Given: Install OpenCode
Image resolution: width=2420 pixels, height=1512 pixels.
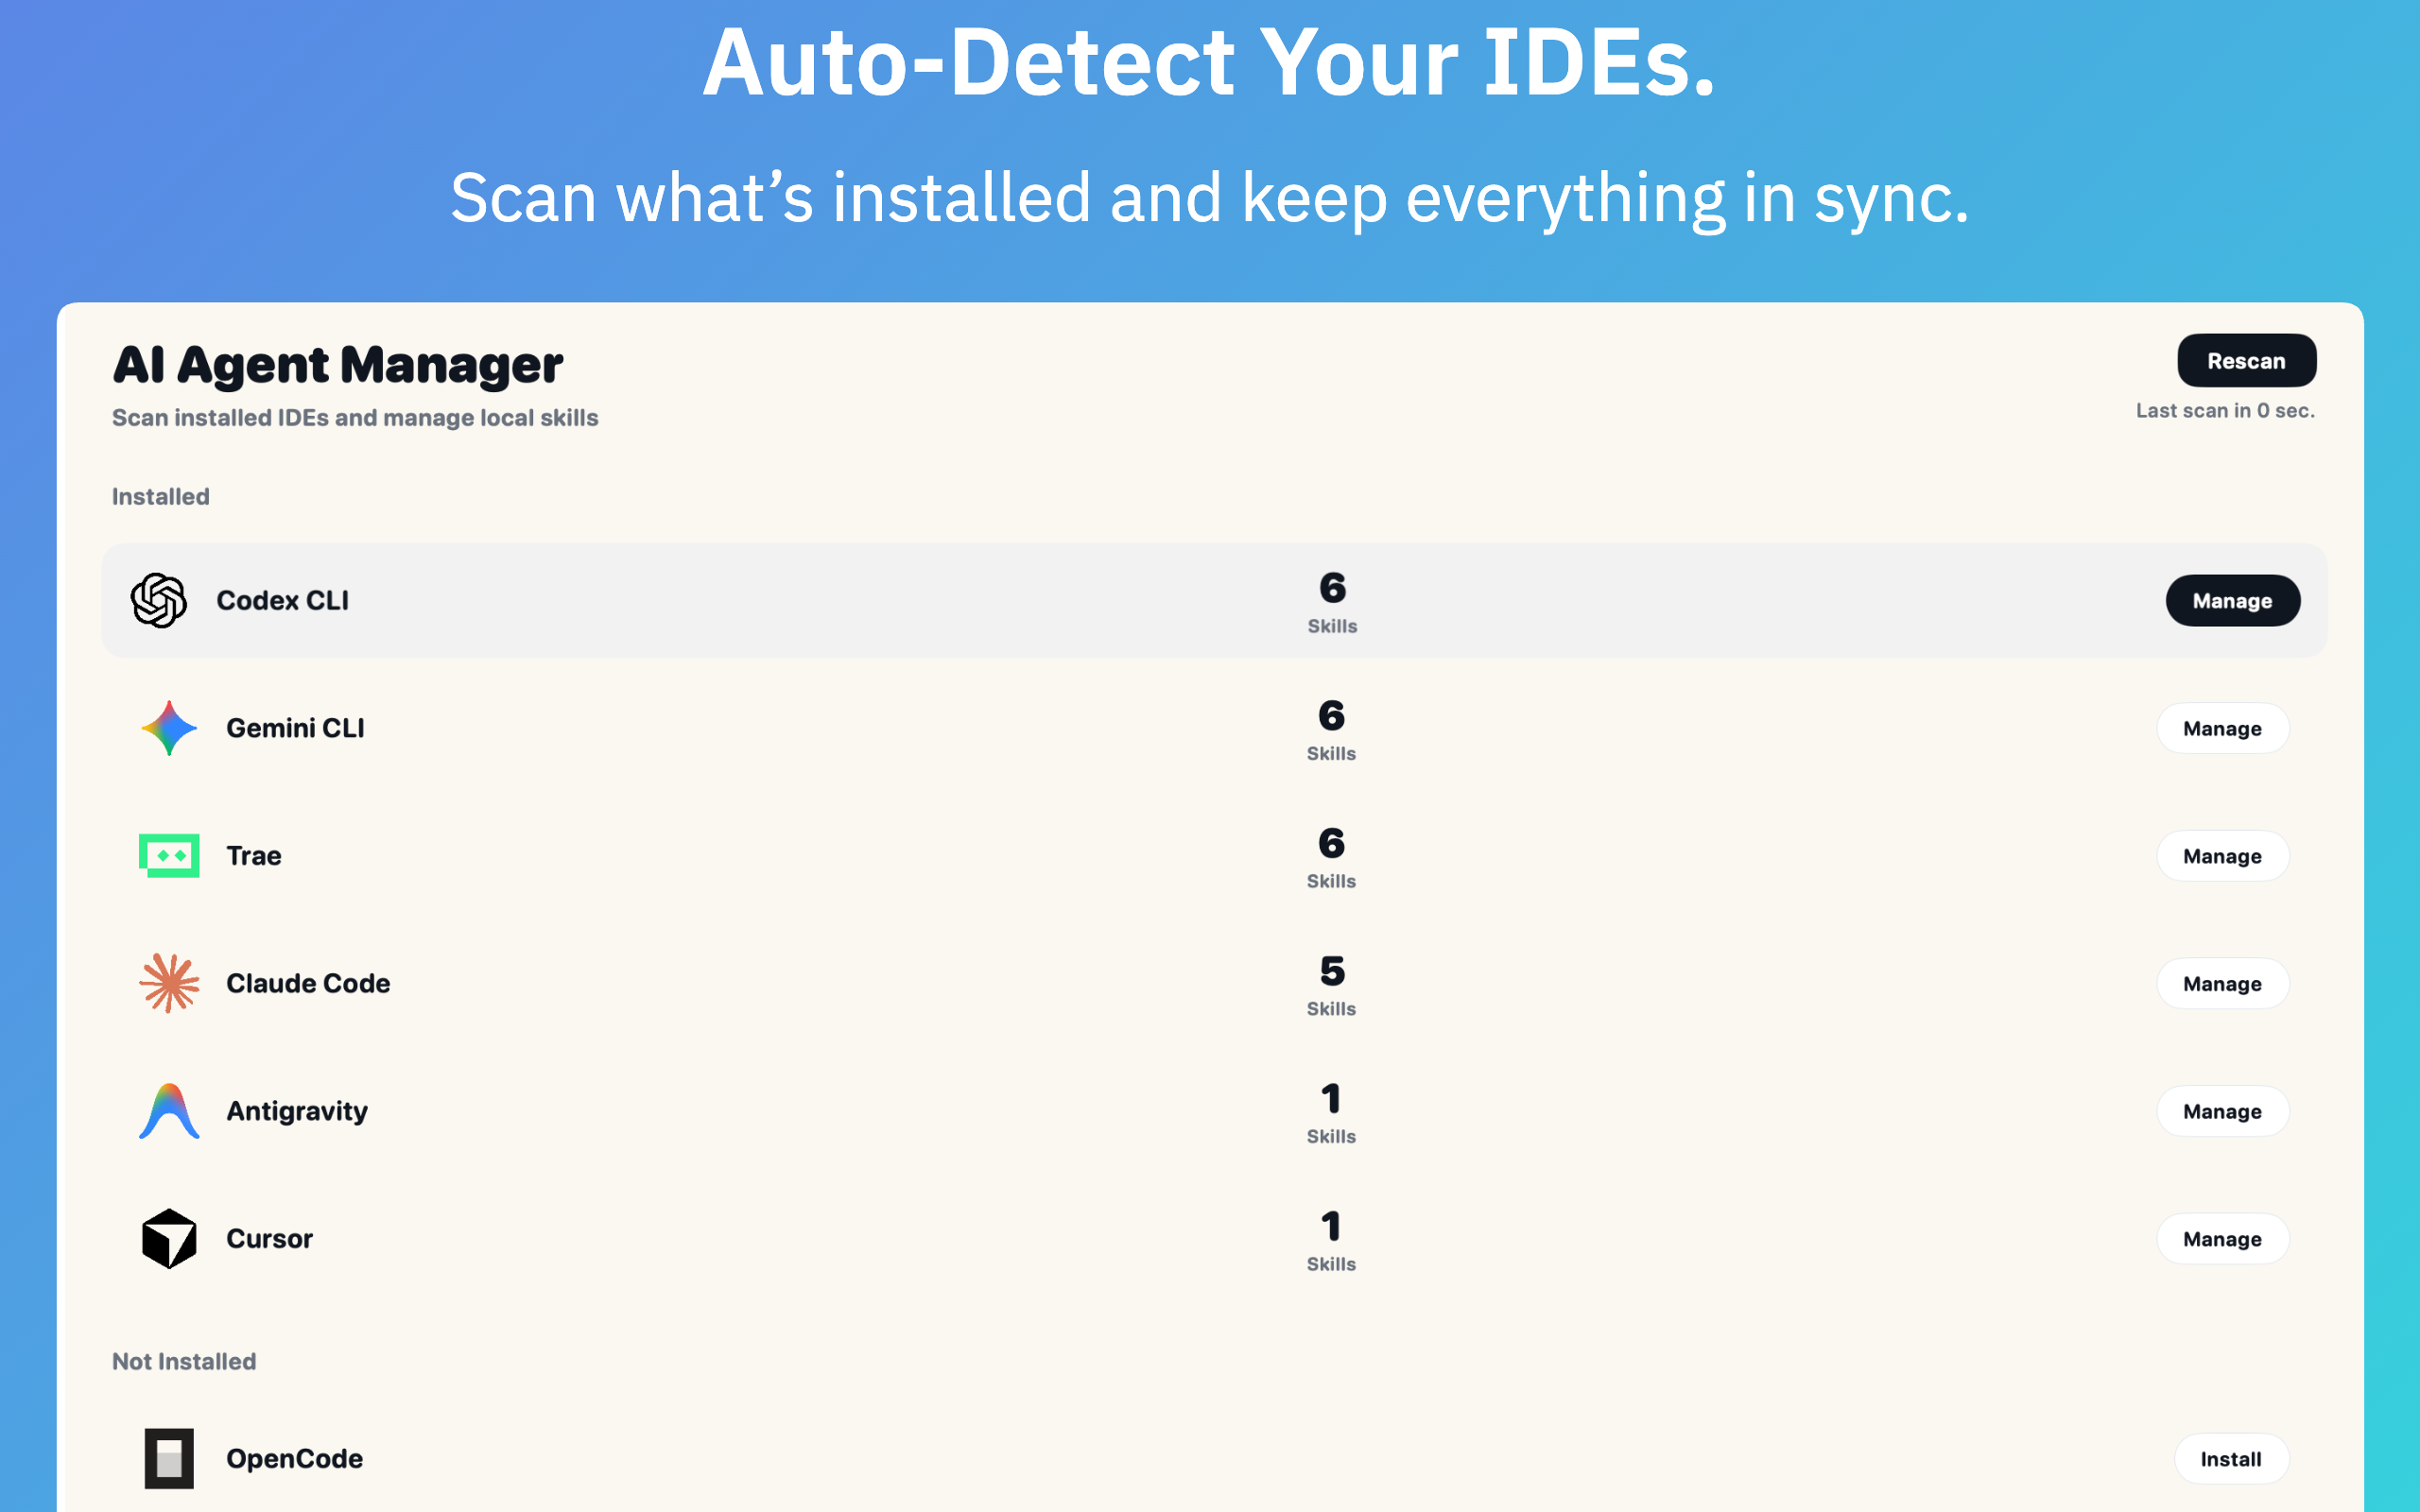Looking at the screenshot, I should (x=2230, y=1459).
